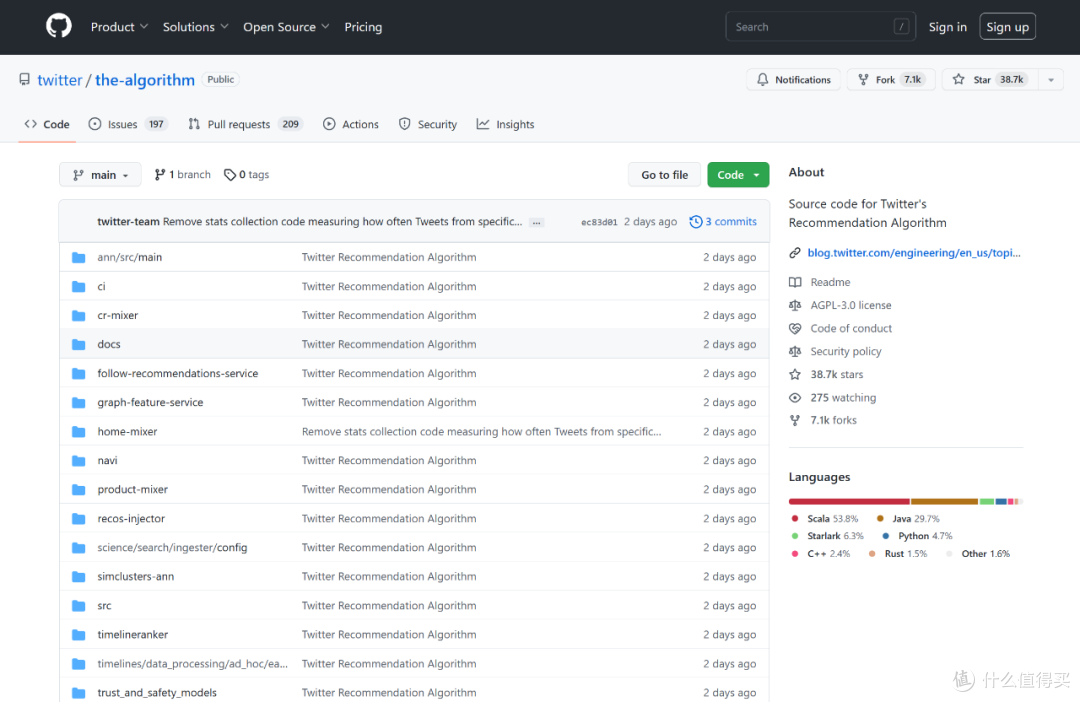View the 3 commits history link
Viewport: 1080px width, 702px height.
coord(723,221)
